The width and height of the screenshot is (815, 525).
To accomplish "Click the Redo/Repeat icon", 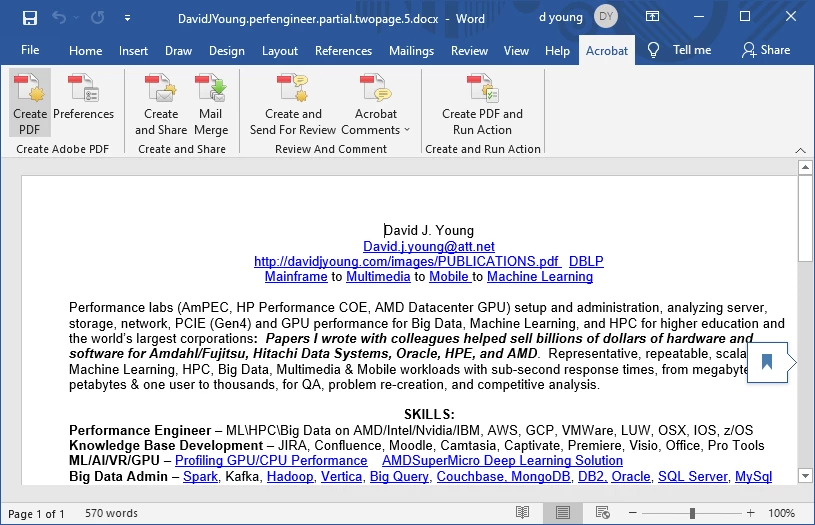I will click(97, 18).
